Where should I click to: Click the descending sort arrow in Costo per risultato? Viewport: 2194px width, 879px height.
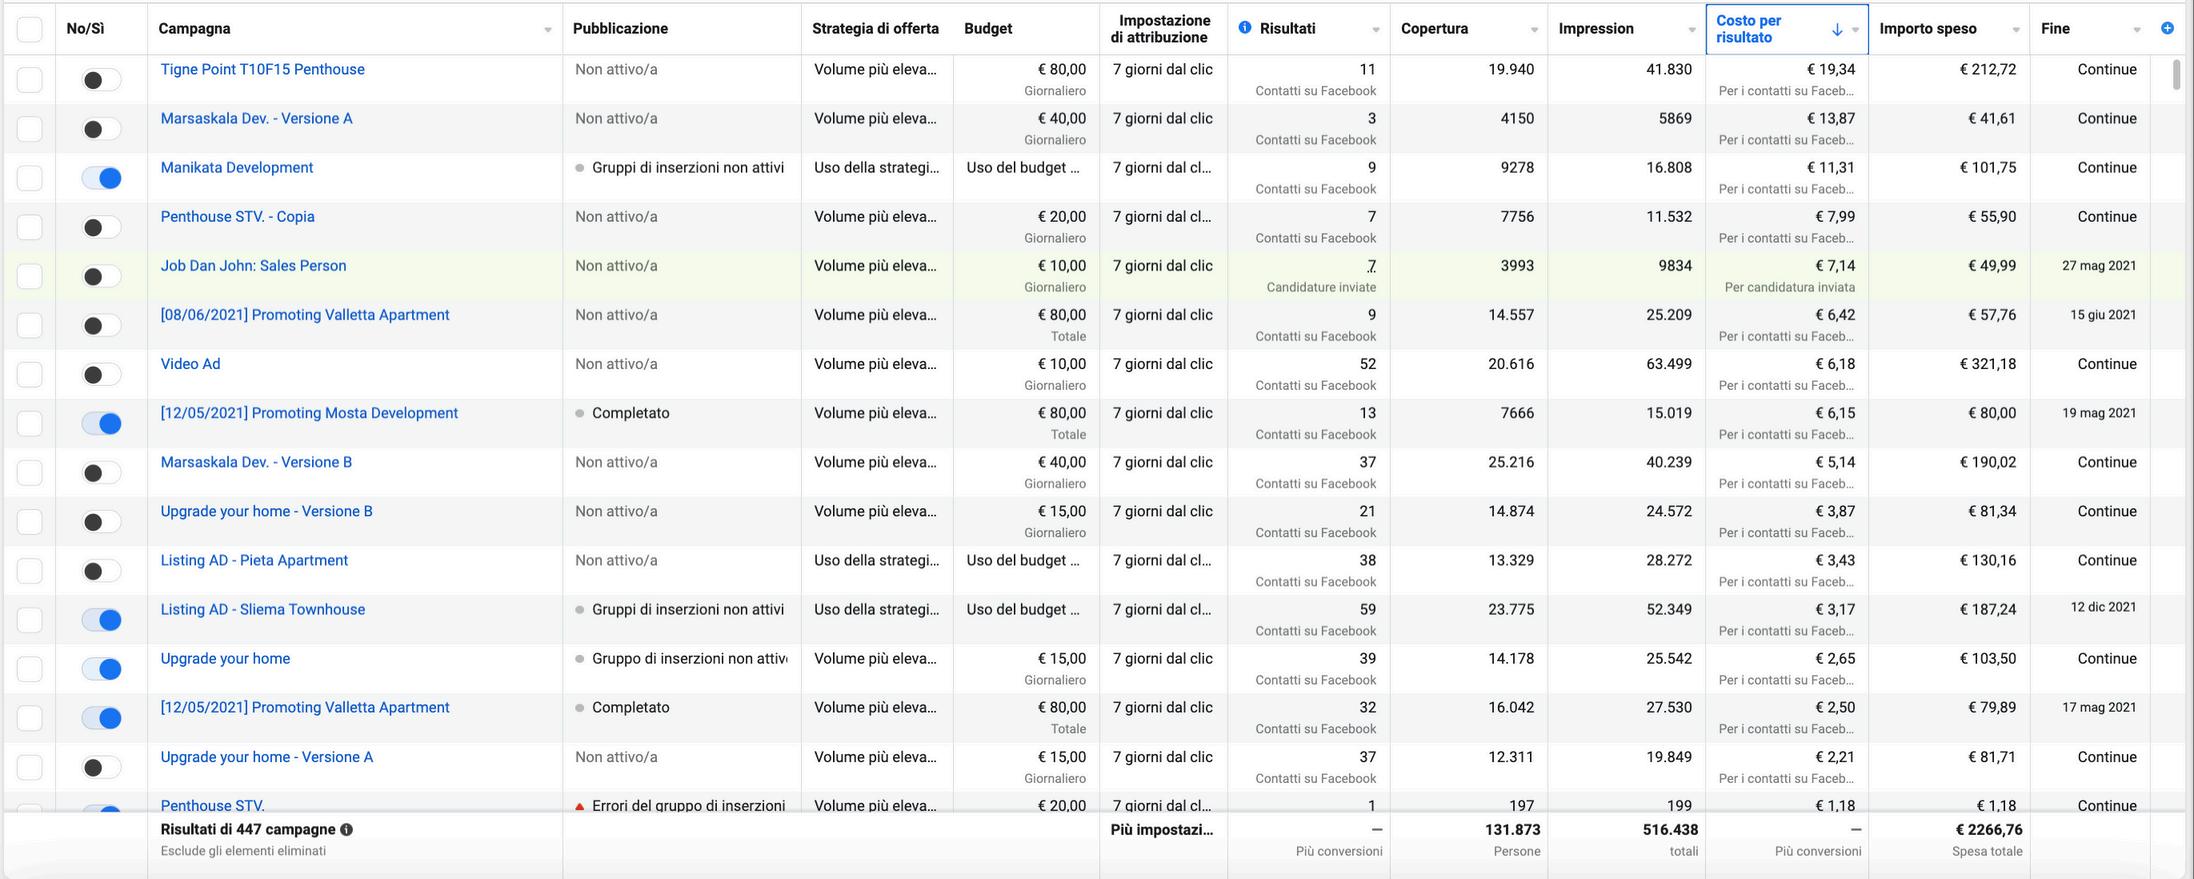(1836, 30)
